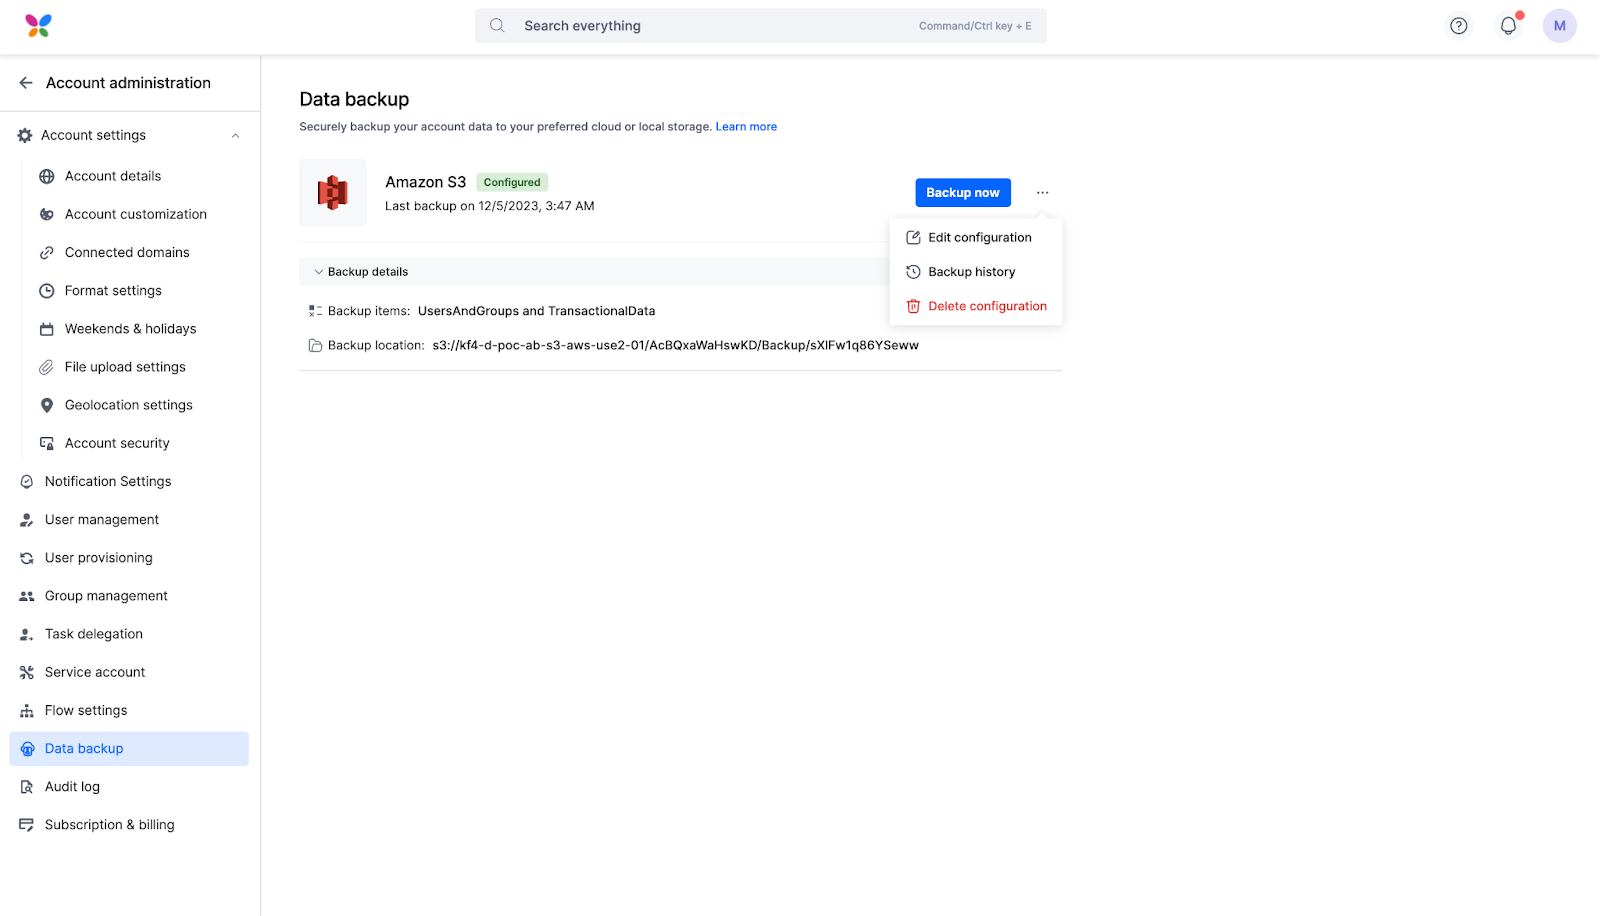Open the notifications bell

pos(1508,26)
